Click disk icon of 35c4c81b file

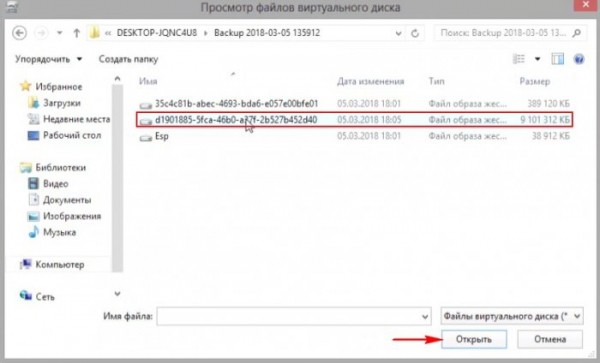tap(145, 105)
